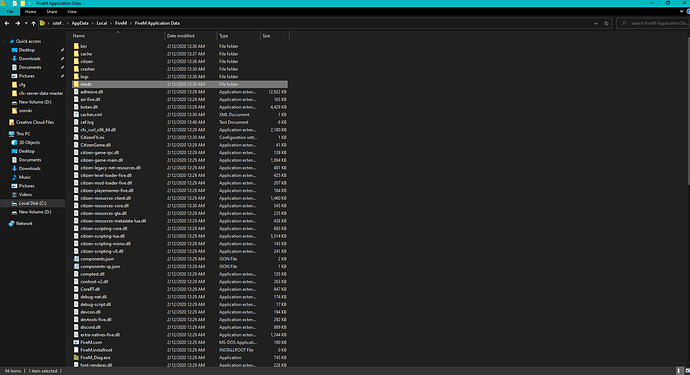Image resolution: width=690 pixels, height=375 pixels.
Task: Select the FiveM.installroot file icon
Action: [x=76, y=350]
